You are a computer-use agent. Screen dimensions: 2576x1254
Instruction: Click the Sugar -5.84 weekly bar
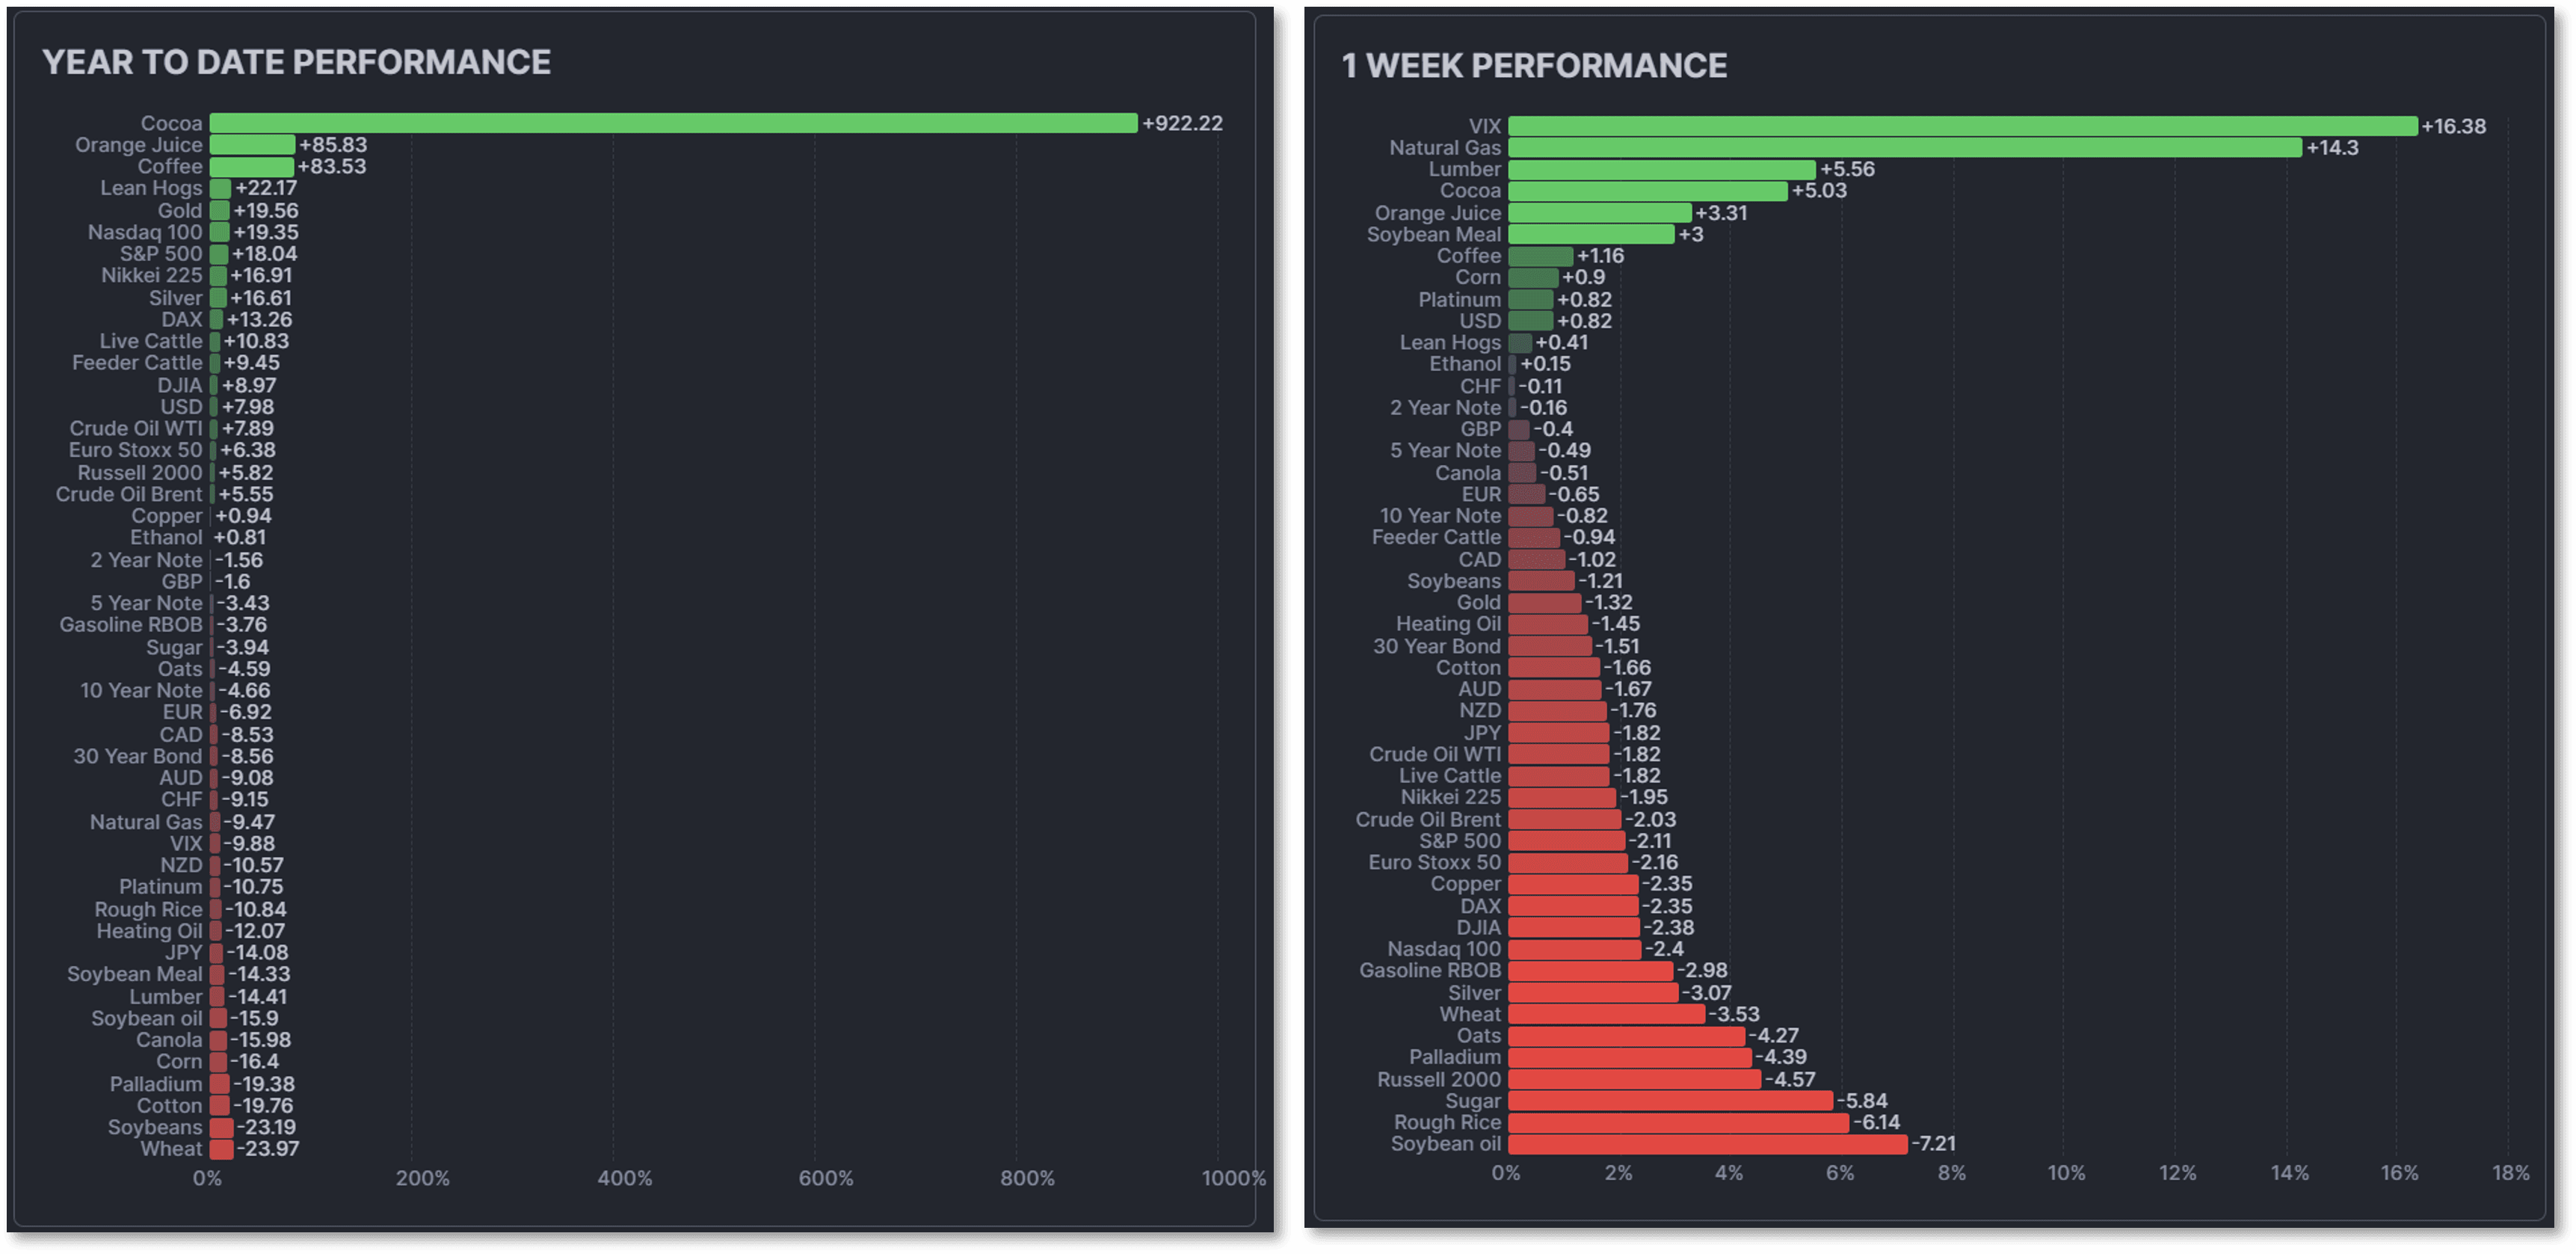click(x=1670, y=1101)
